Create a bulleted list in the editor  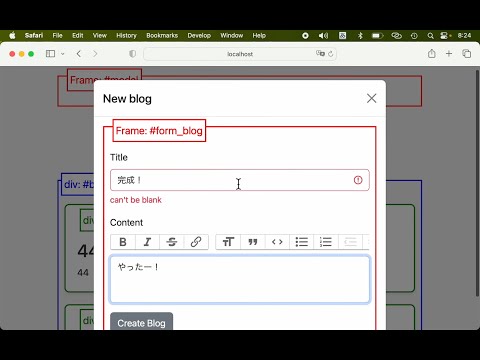pyautogui.click(x=302, y=242)
